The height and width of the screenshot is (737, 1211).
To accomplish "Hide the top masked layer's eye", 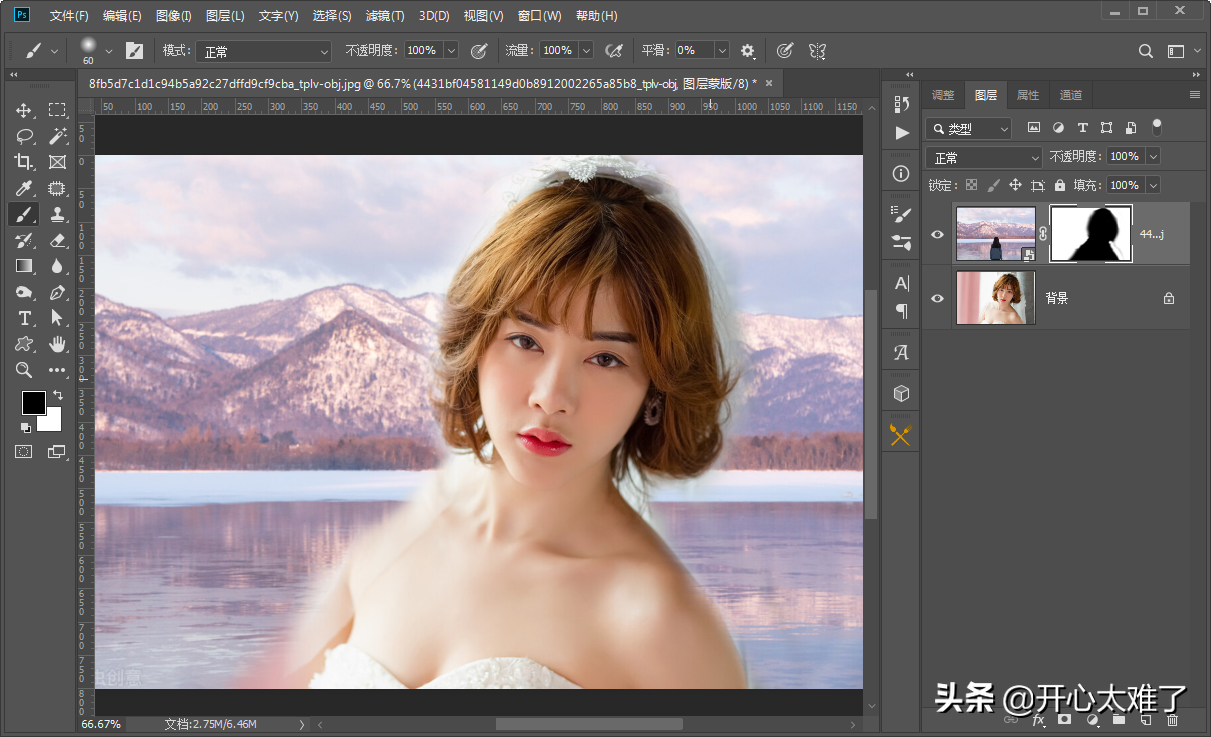I will (937, 234).
